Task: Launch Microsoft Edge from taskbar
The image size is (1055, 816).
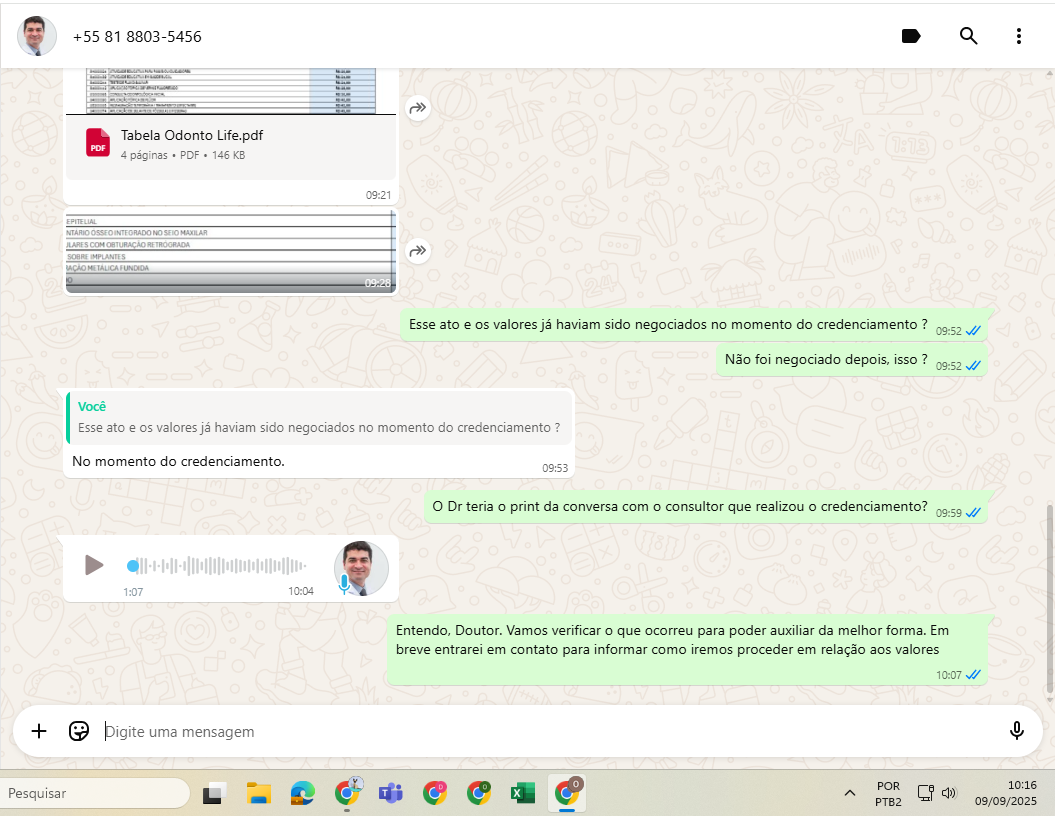Action: [x=302, y=794]
